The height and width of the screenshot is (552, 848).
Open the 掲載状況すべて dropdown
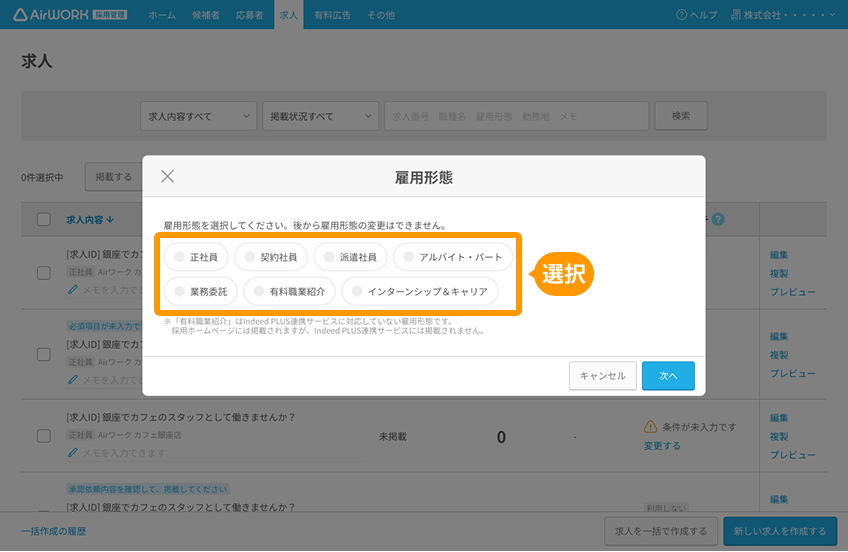[x=320, y=116]
